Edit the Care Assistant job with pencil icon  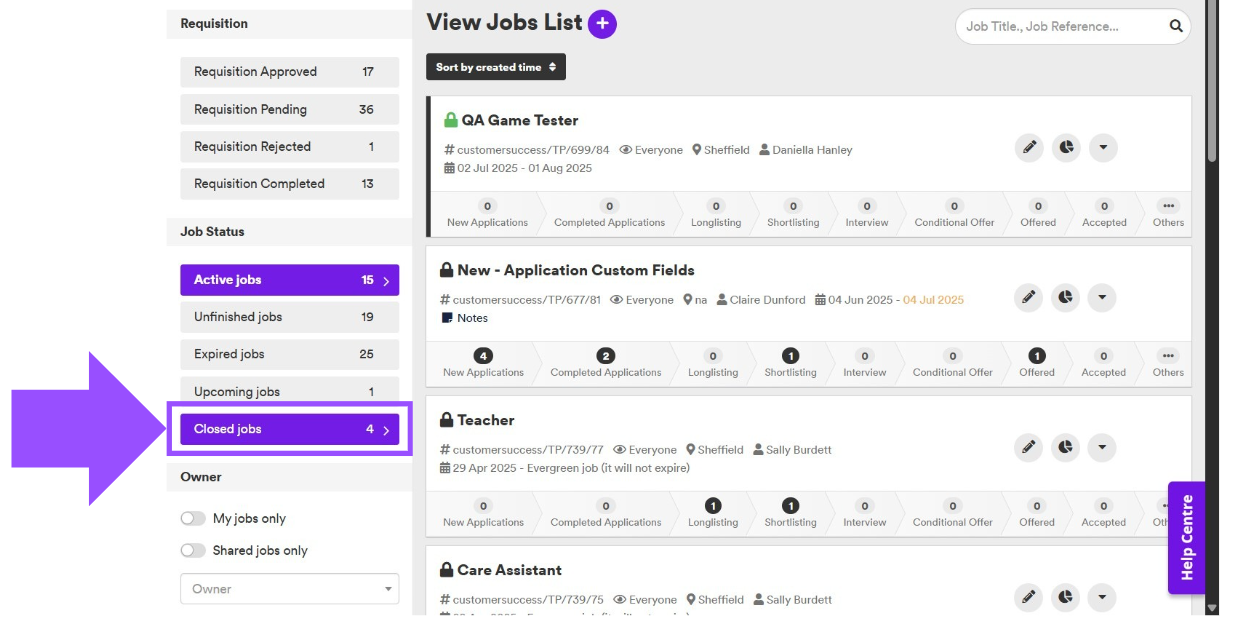click(x=1028, y=598)
